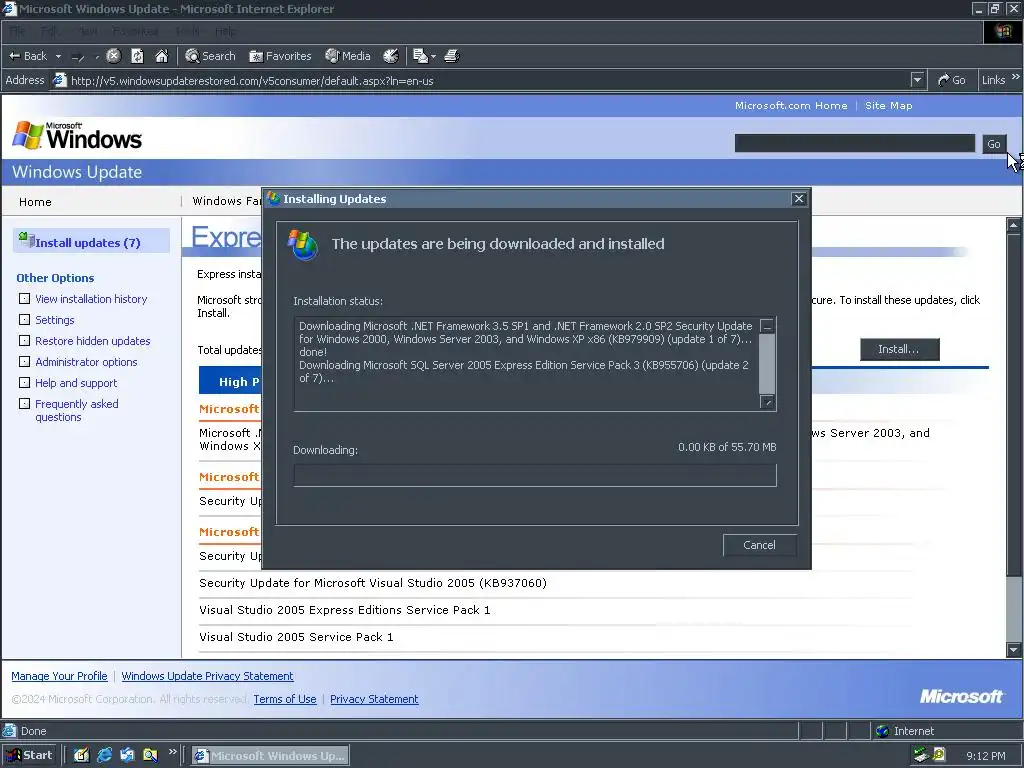
Task: Open Administrator options
Action: click(86, 362)
